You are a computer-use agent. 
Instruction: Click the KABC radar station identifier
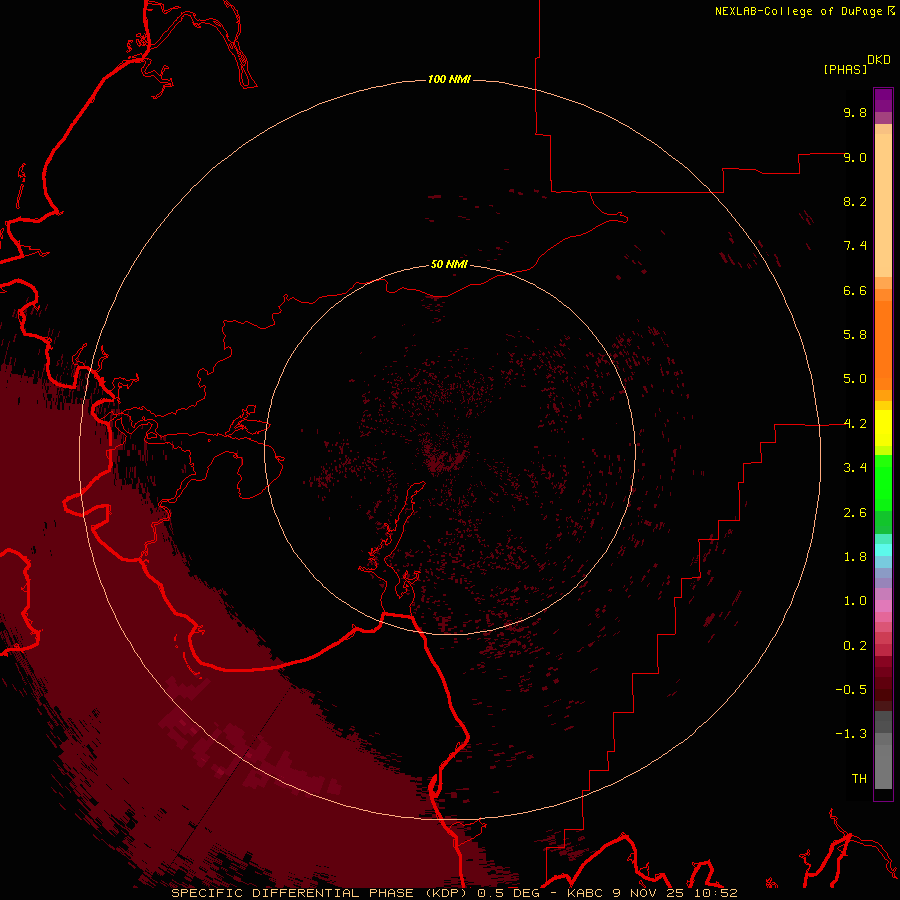pyautogui.click(x=587, y=893)
